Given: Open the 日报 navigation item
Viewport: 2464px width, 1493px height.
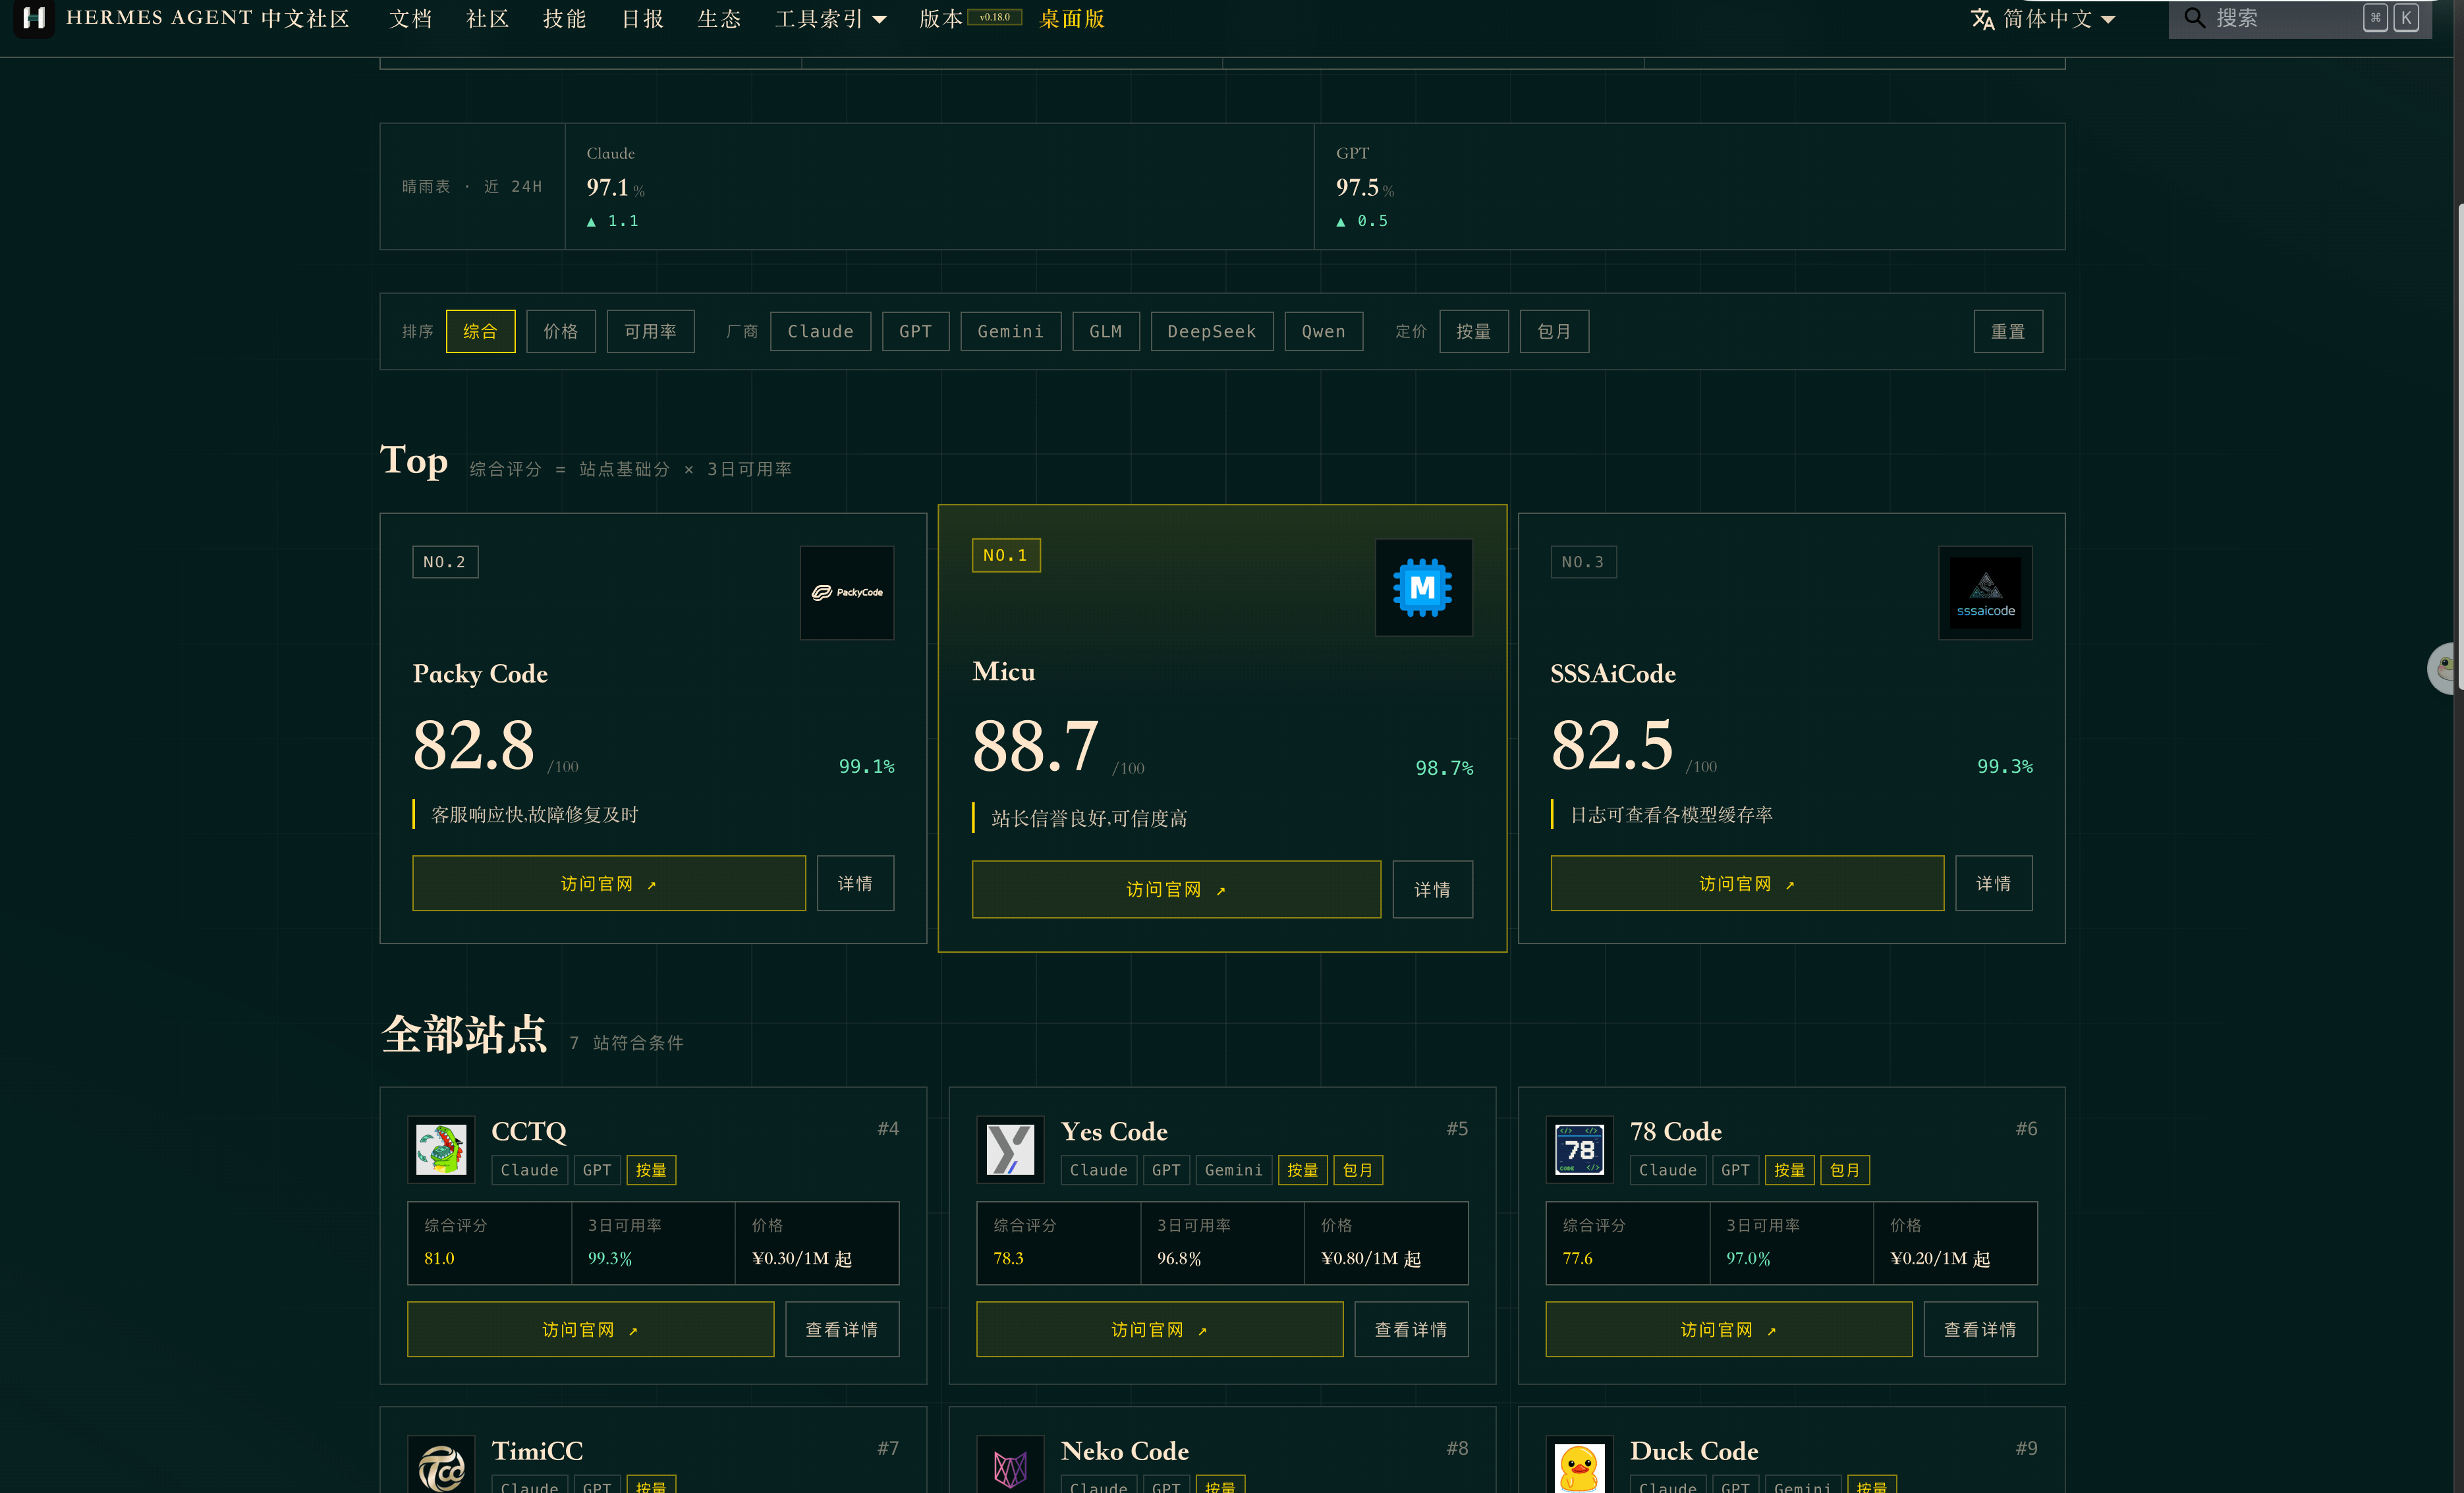Looking at the screenshot, I should click(642, 18).
